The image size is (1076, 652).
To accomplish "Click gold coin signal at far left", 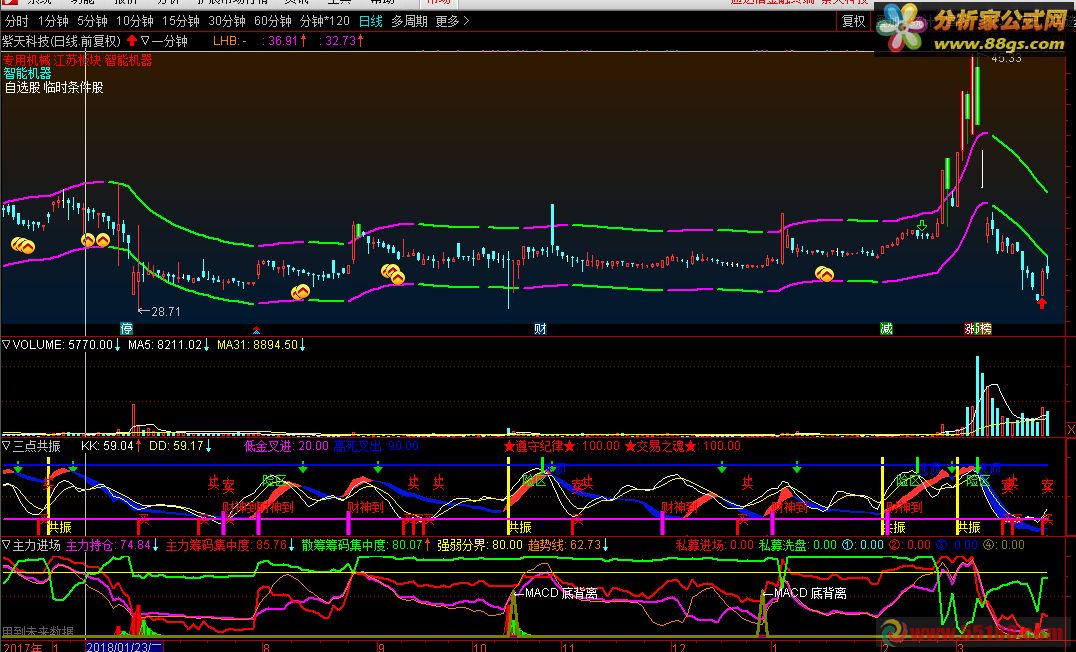I will tap(23, 244).
